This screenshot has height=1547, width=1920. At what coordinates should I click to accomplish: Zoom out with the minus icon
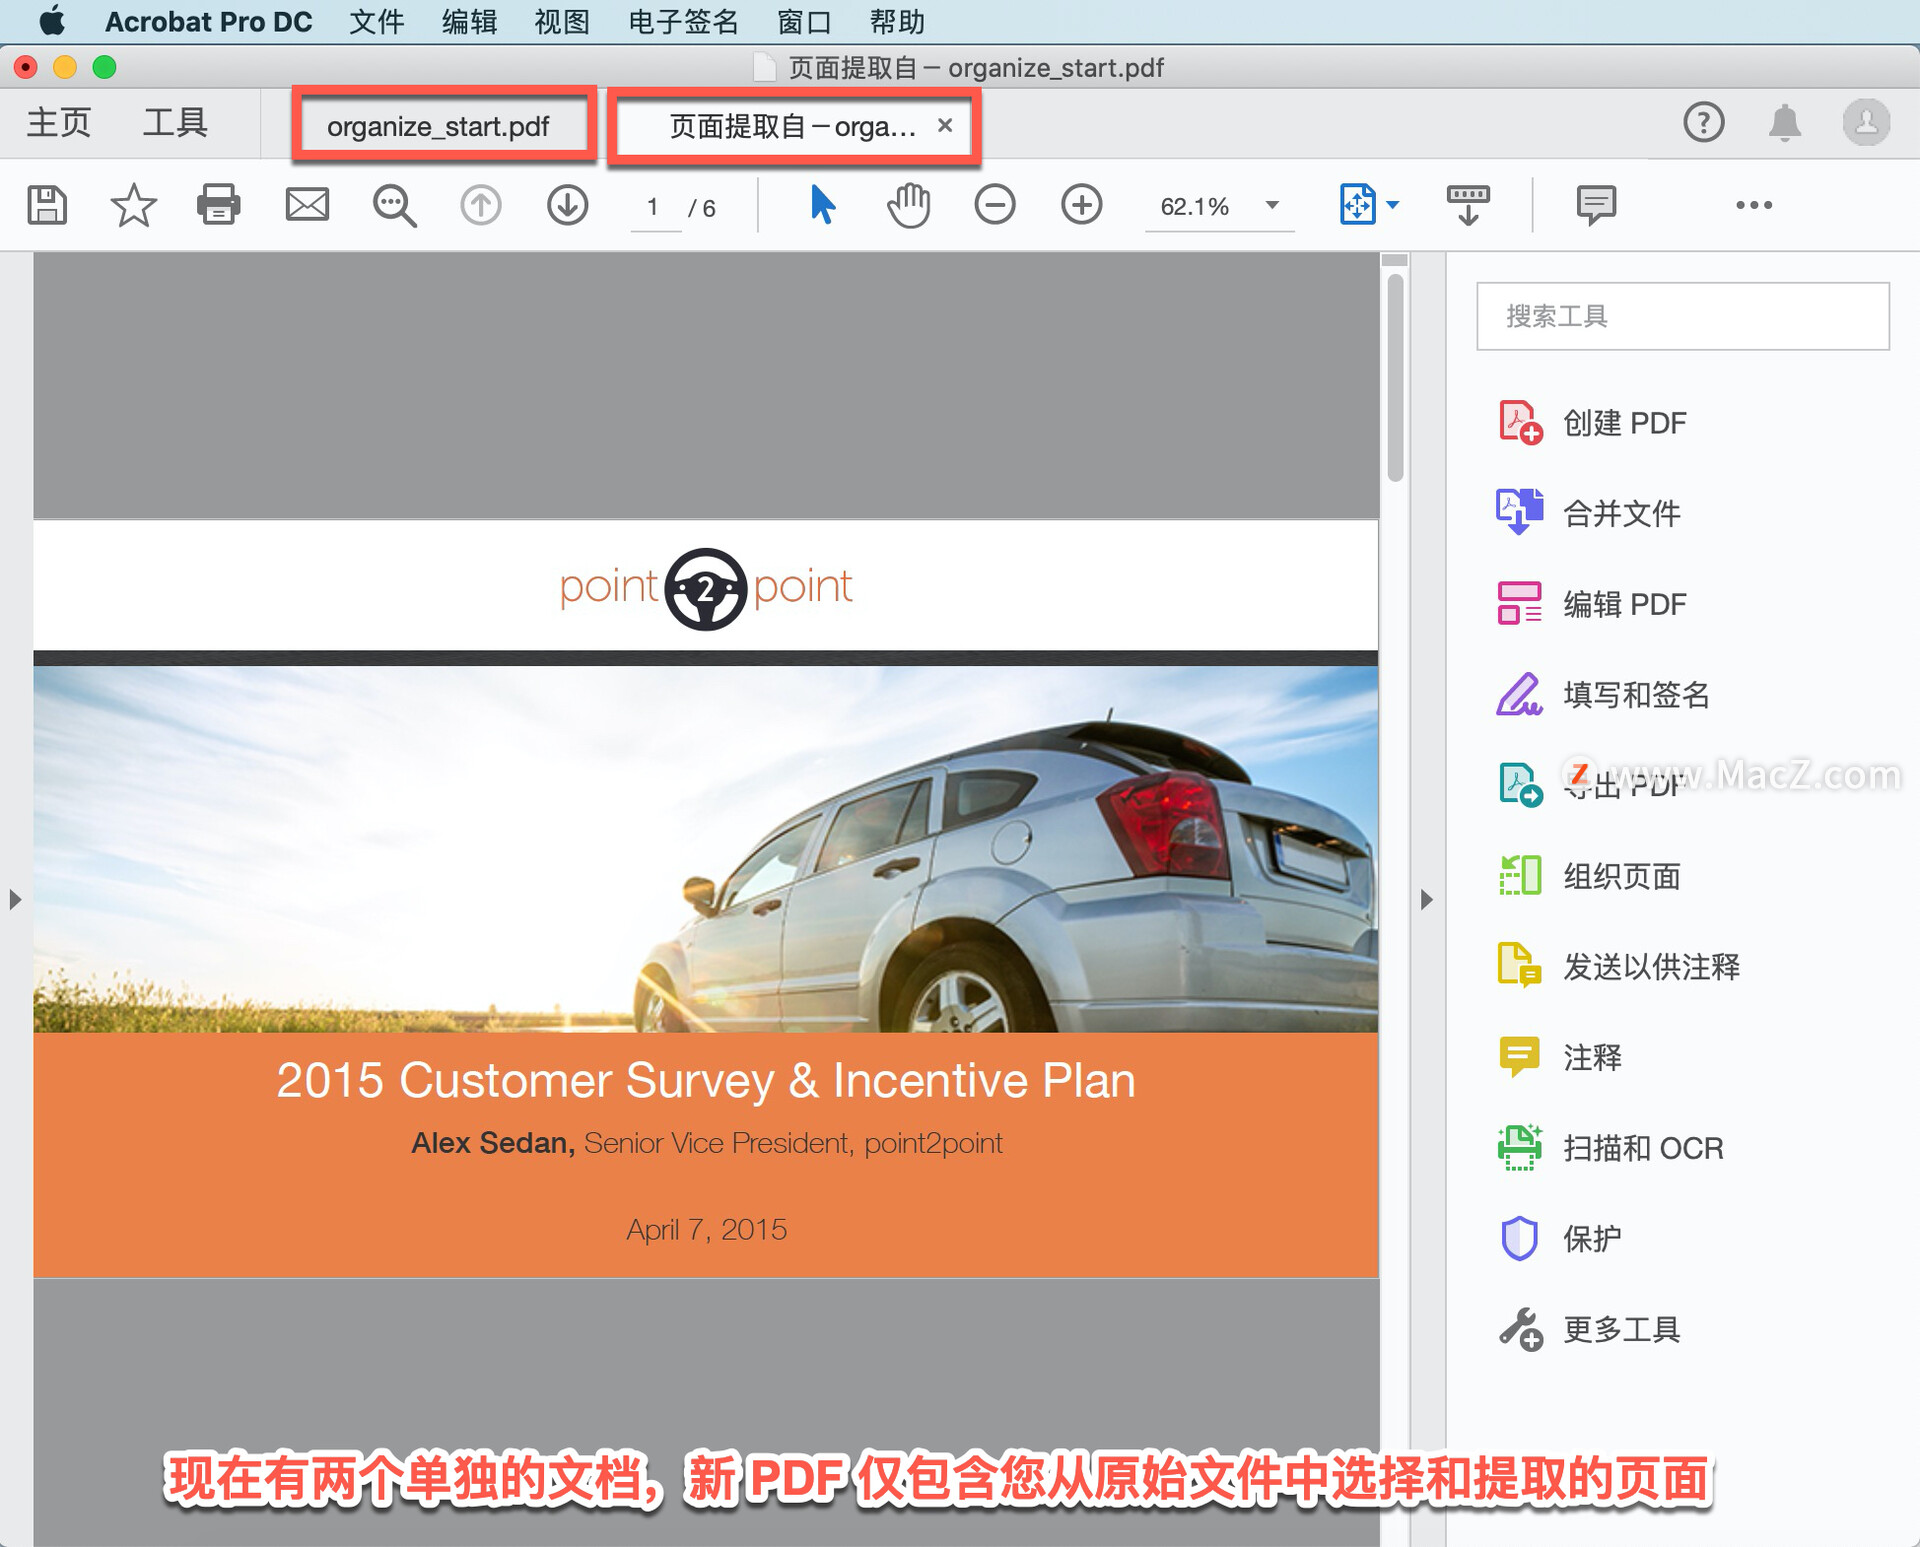pos(994,205)
